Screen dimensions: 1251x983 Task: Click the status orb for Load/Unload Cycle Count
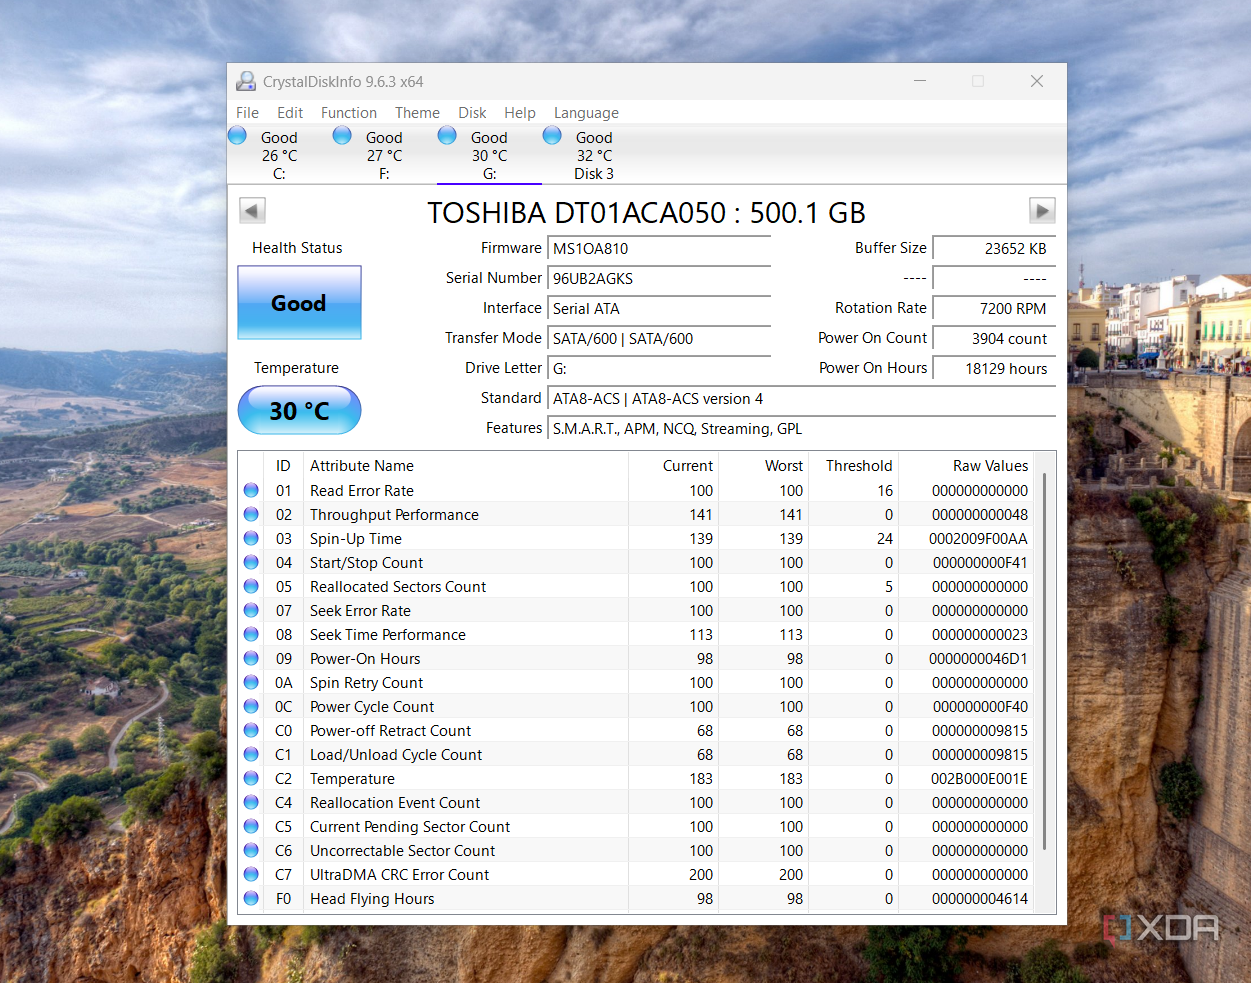(x=251, y=754)
